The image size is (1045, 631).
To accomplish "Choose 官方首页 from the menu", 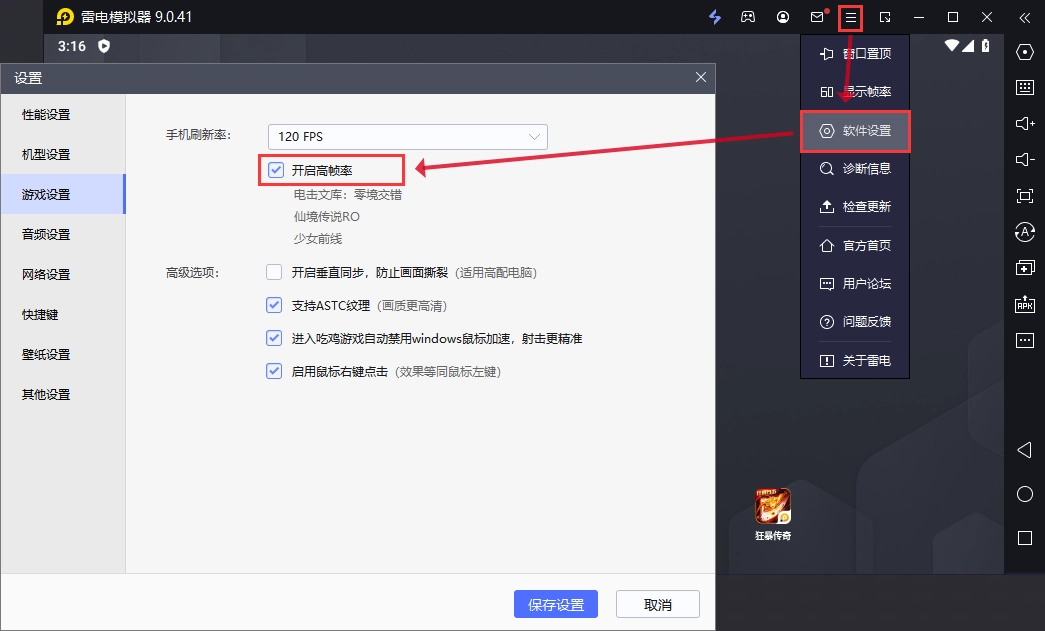I will click(x=855, y=245).
